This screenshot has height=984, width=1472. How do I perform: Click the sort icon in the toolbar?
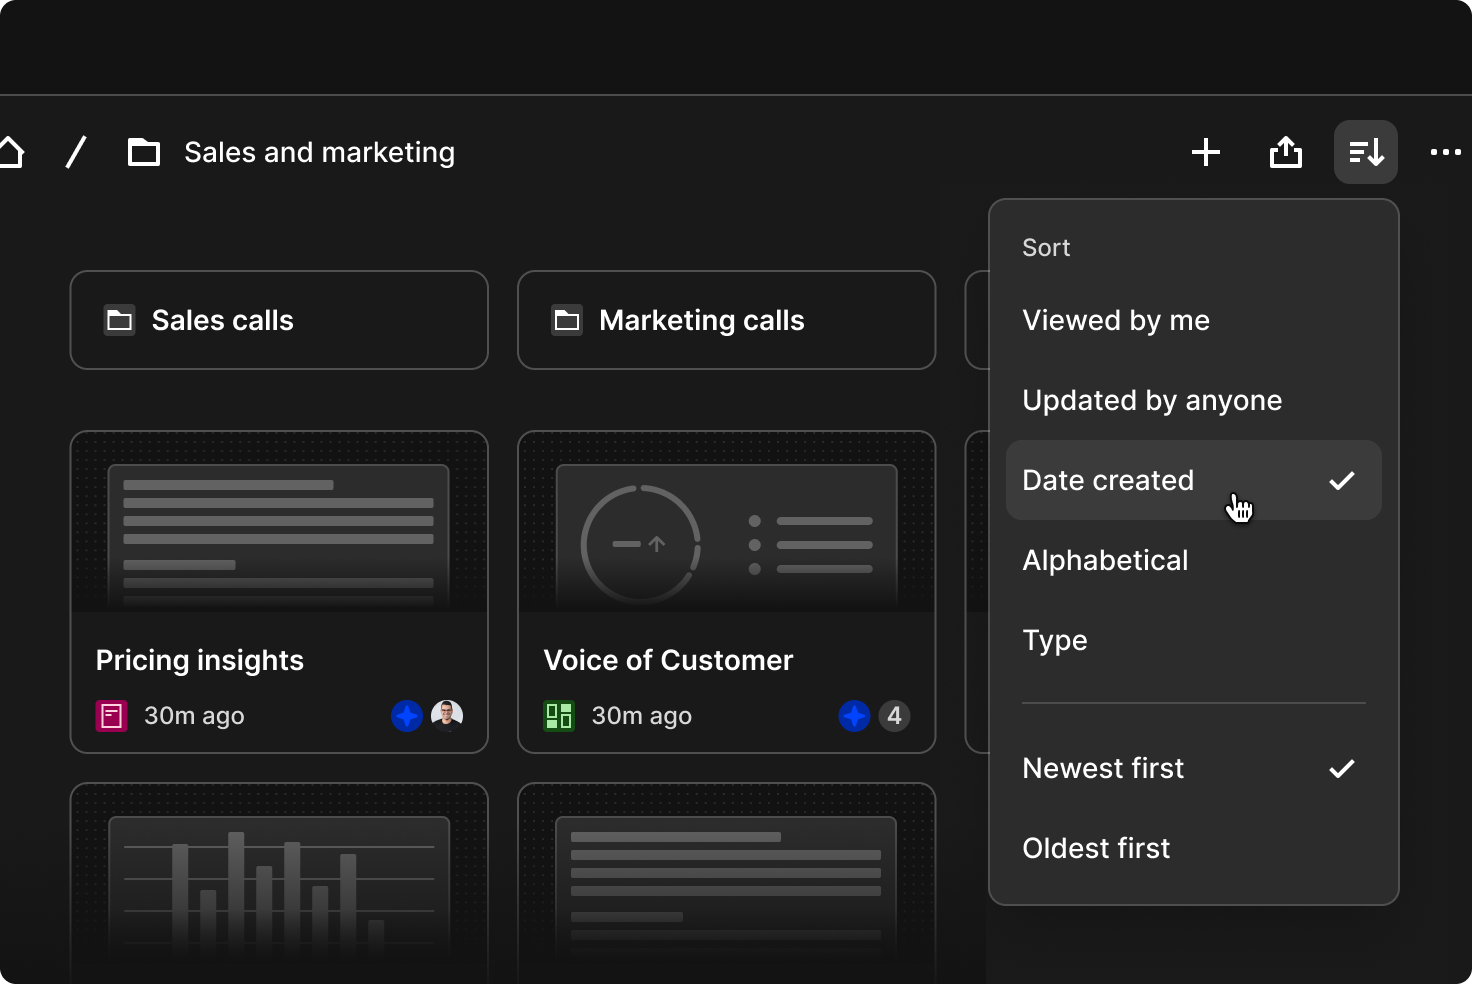click(1366, 152)
